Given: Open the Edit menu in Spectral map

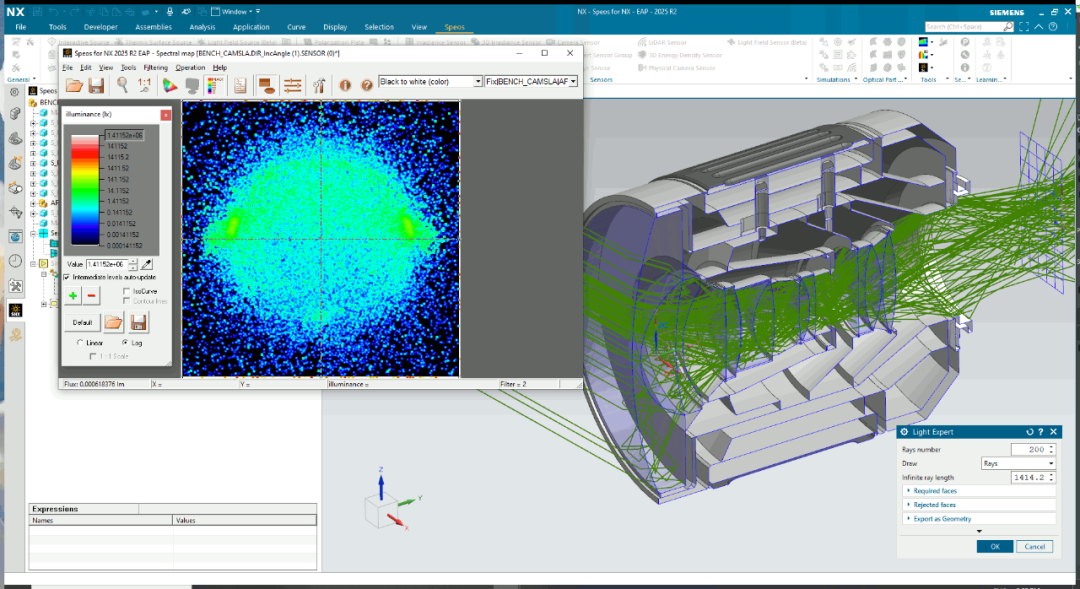Looking at the screenshot, I should [x=85, y=68].
